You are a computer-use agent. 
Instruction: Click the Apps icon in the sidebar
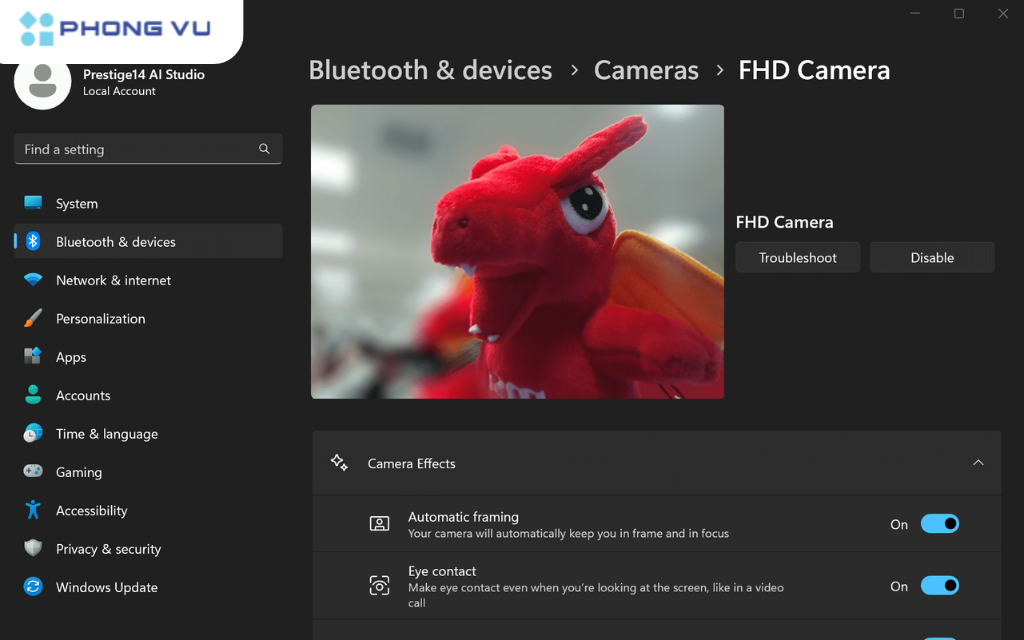(x=33, y=357)
